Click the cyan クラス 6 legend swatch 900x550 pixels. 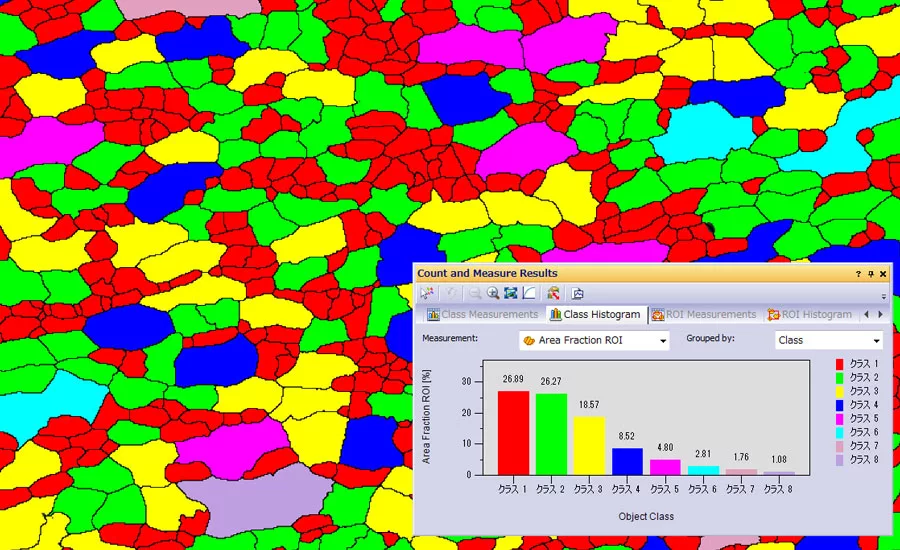pos(839,432)
